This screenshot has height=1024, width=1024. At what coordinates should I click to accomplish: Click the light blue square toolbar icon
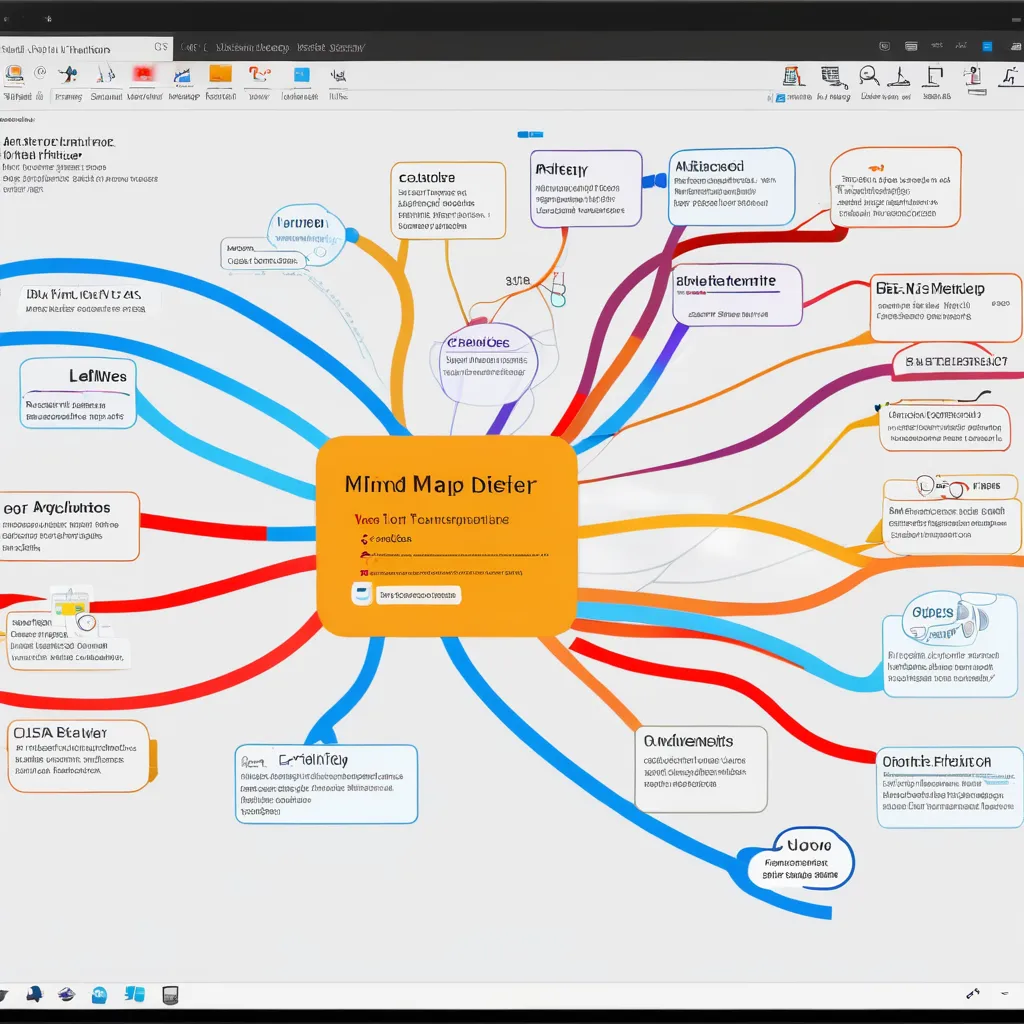[301, 74]
